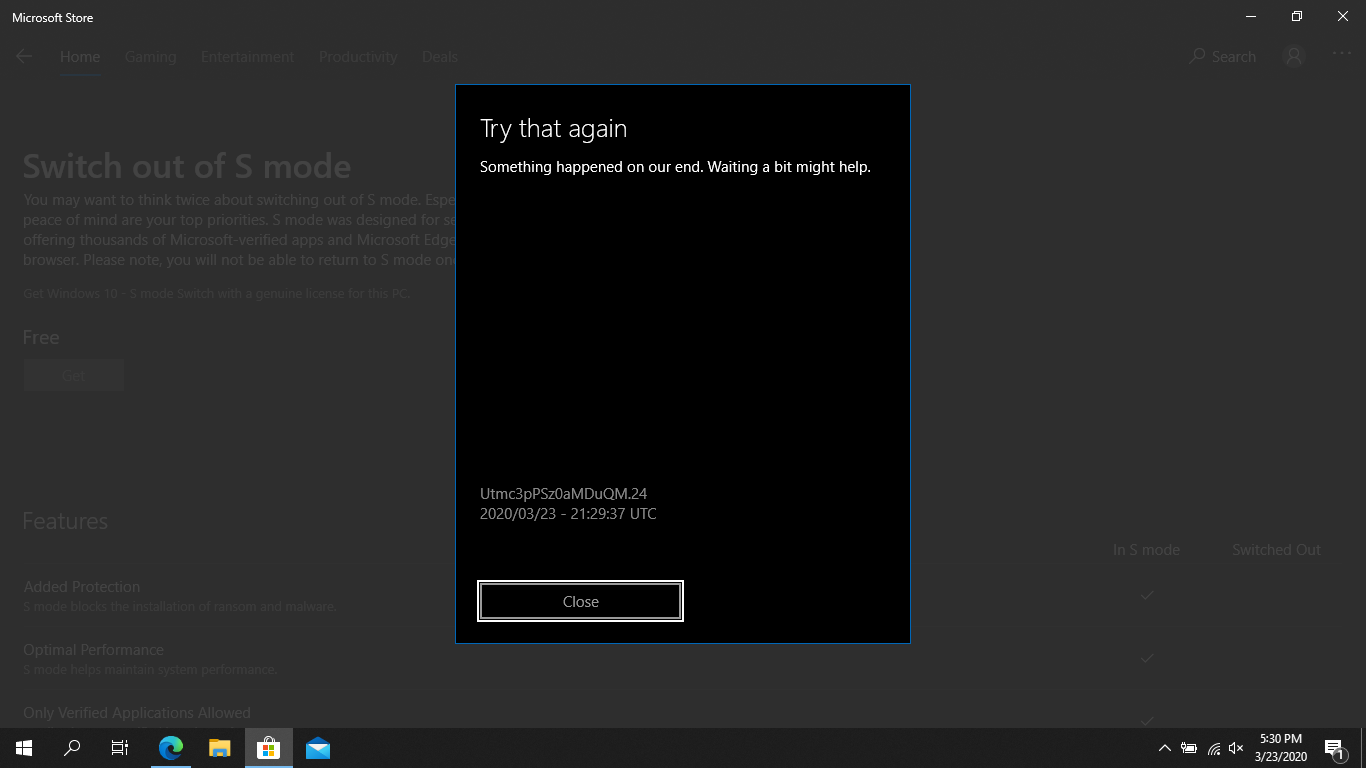Click the Get button under Free
Screen dimensions: 1366x768
coord(73,376)
